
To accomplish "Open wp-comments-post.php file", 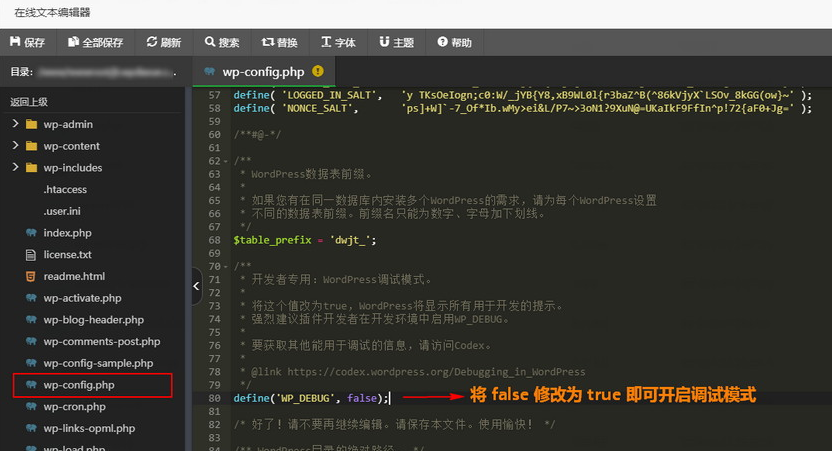I will tap(102, 342).
